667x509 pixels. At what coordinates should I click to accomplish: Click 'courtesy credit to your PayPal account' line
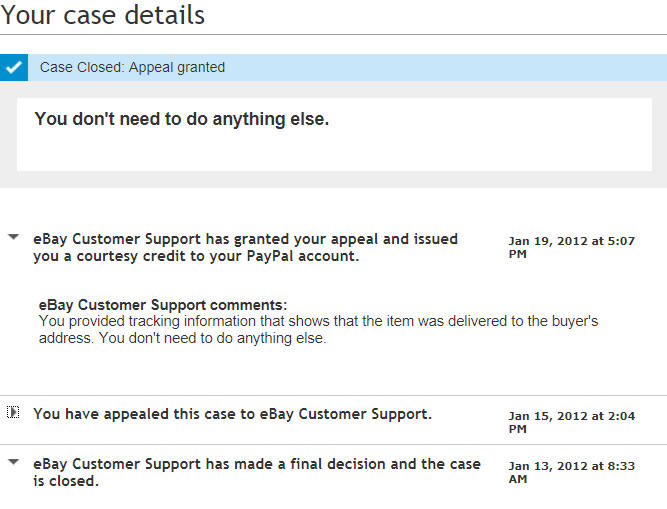(195, 256)
